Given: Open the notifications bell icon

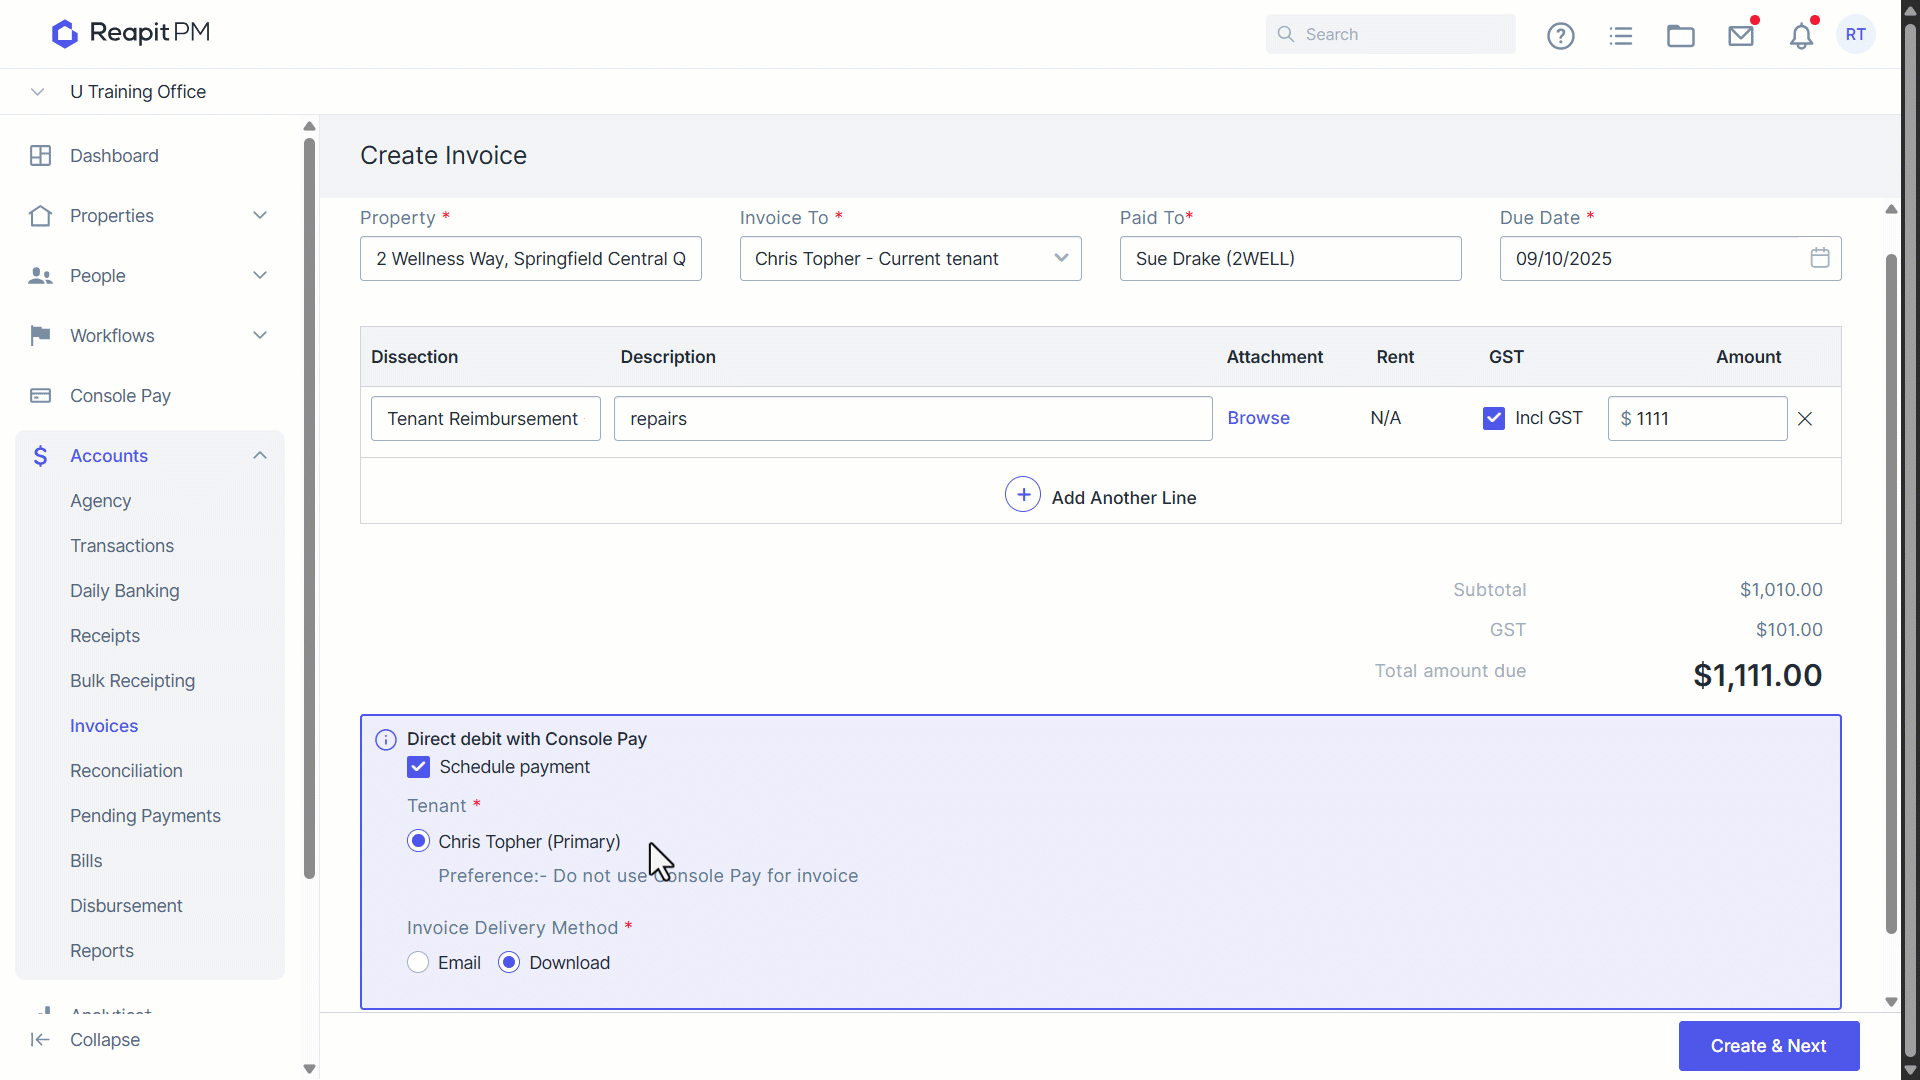Looking at the screenshot, I should [1801, 36].
